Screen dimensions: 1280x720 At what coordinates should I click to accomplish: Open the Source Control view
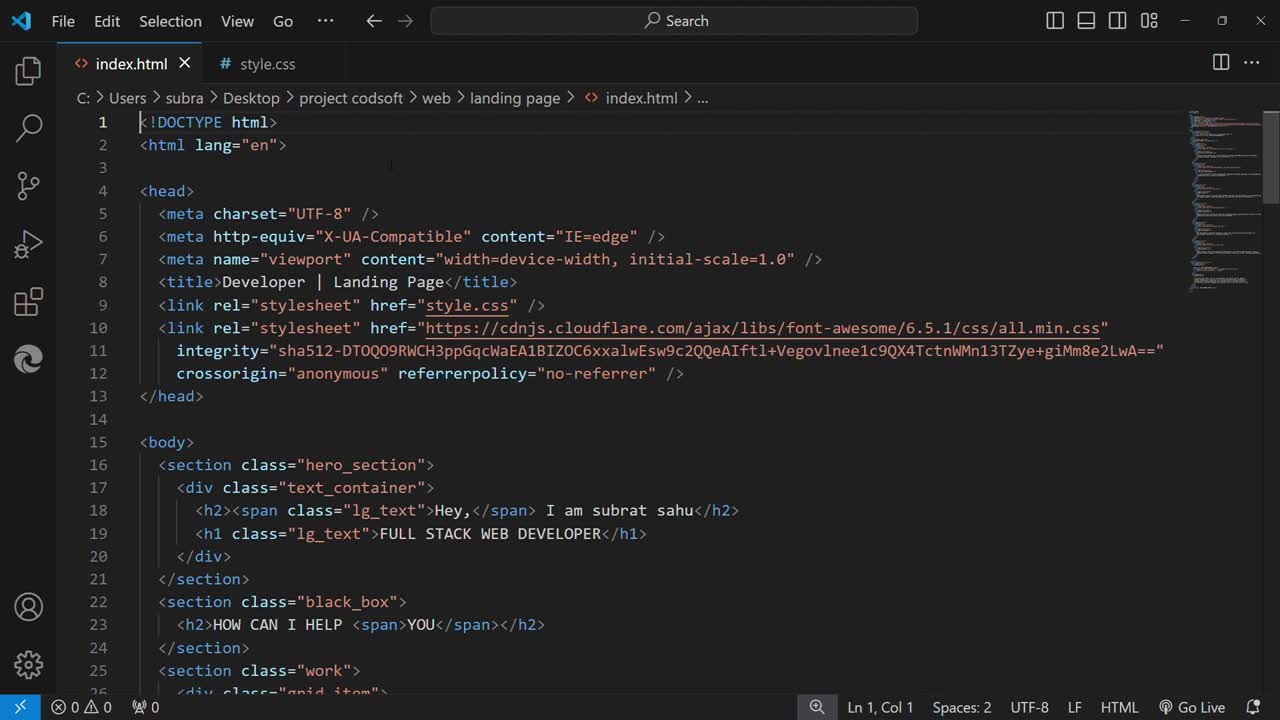(x=28, y=186)
